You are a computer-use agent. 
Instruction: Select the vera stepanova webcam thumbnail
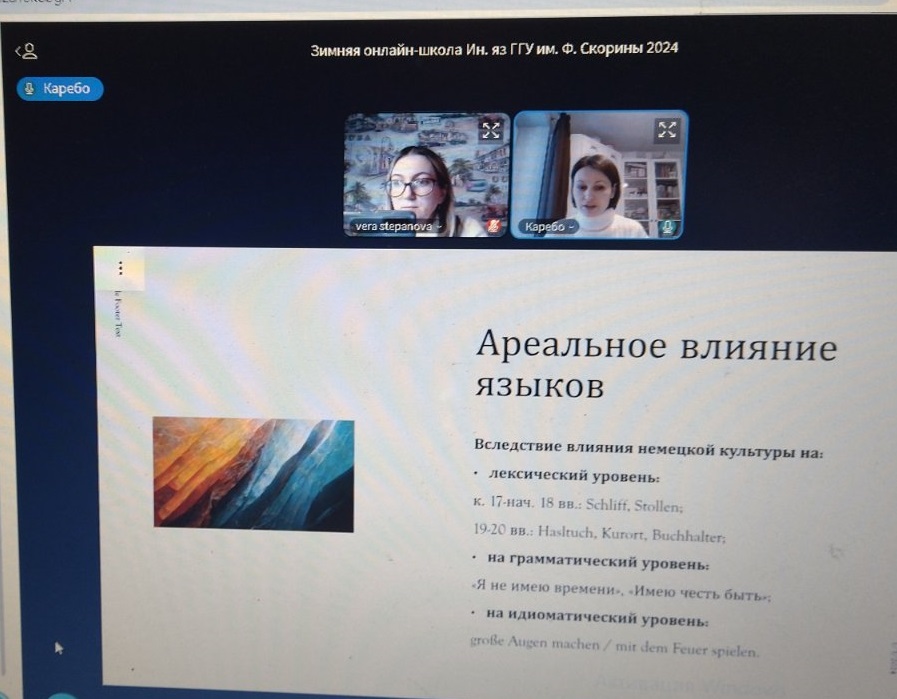tap(425, 170)
